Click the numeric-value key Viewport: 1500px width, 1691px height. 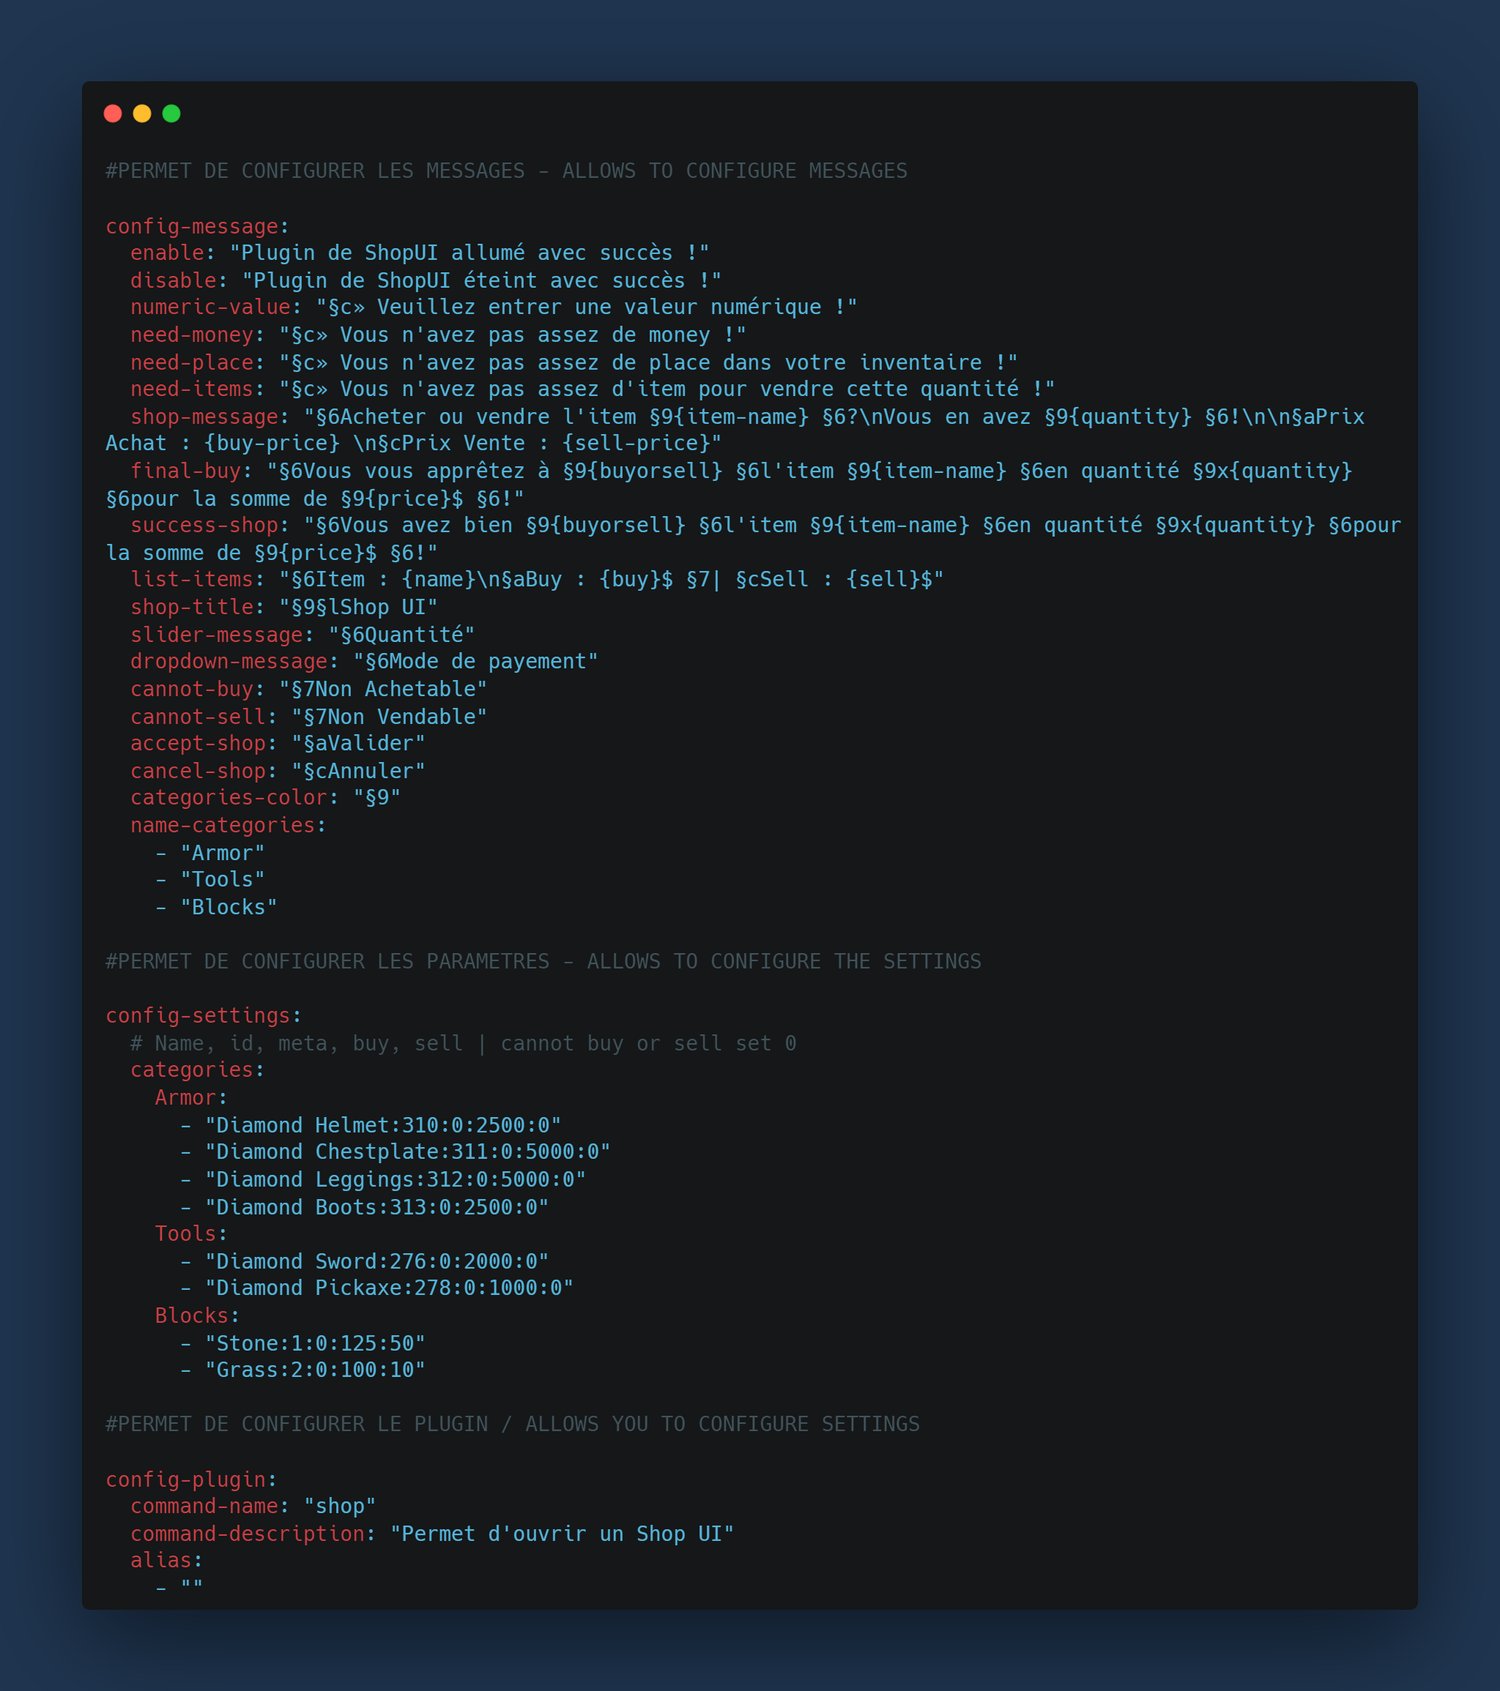click(x=210, y=307)
